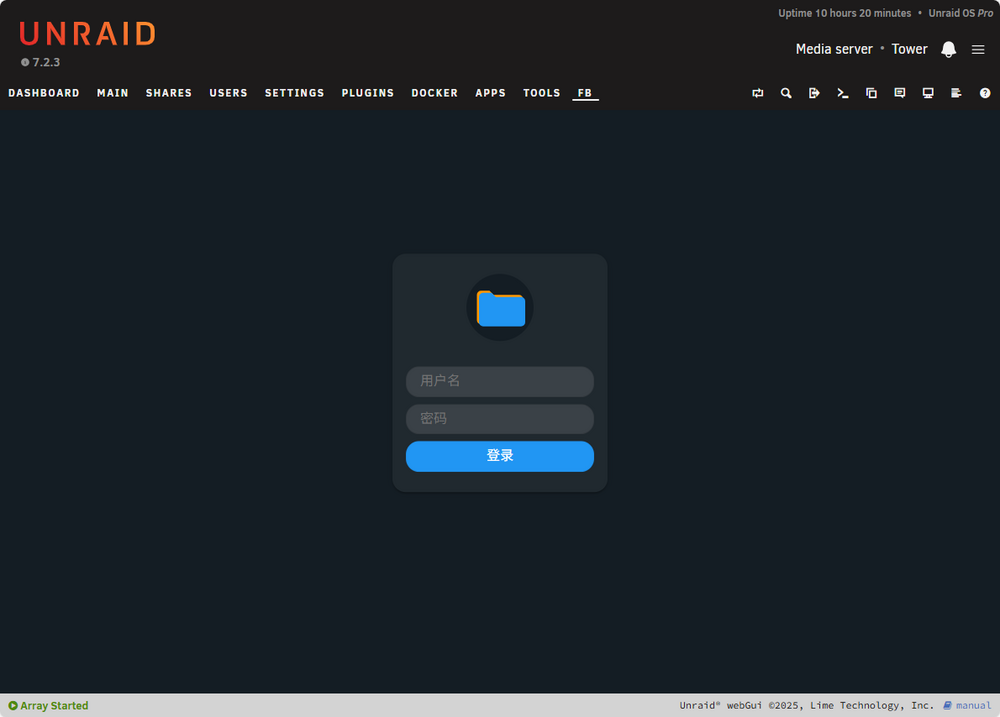Click the search magnifier icon in toolbar
Image resolution: width=1000 pixels, height=717 pixels.
[x=786, y=93]
